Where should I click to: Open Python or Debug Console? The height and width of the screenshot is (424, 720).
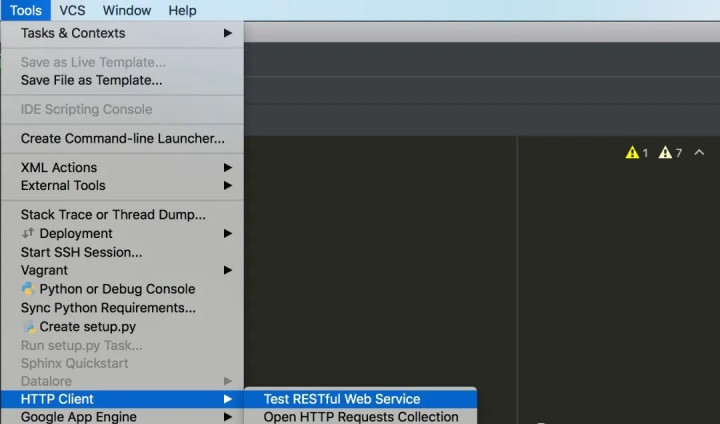122,289
